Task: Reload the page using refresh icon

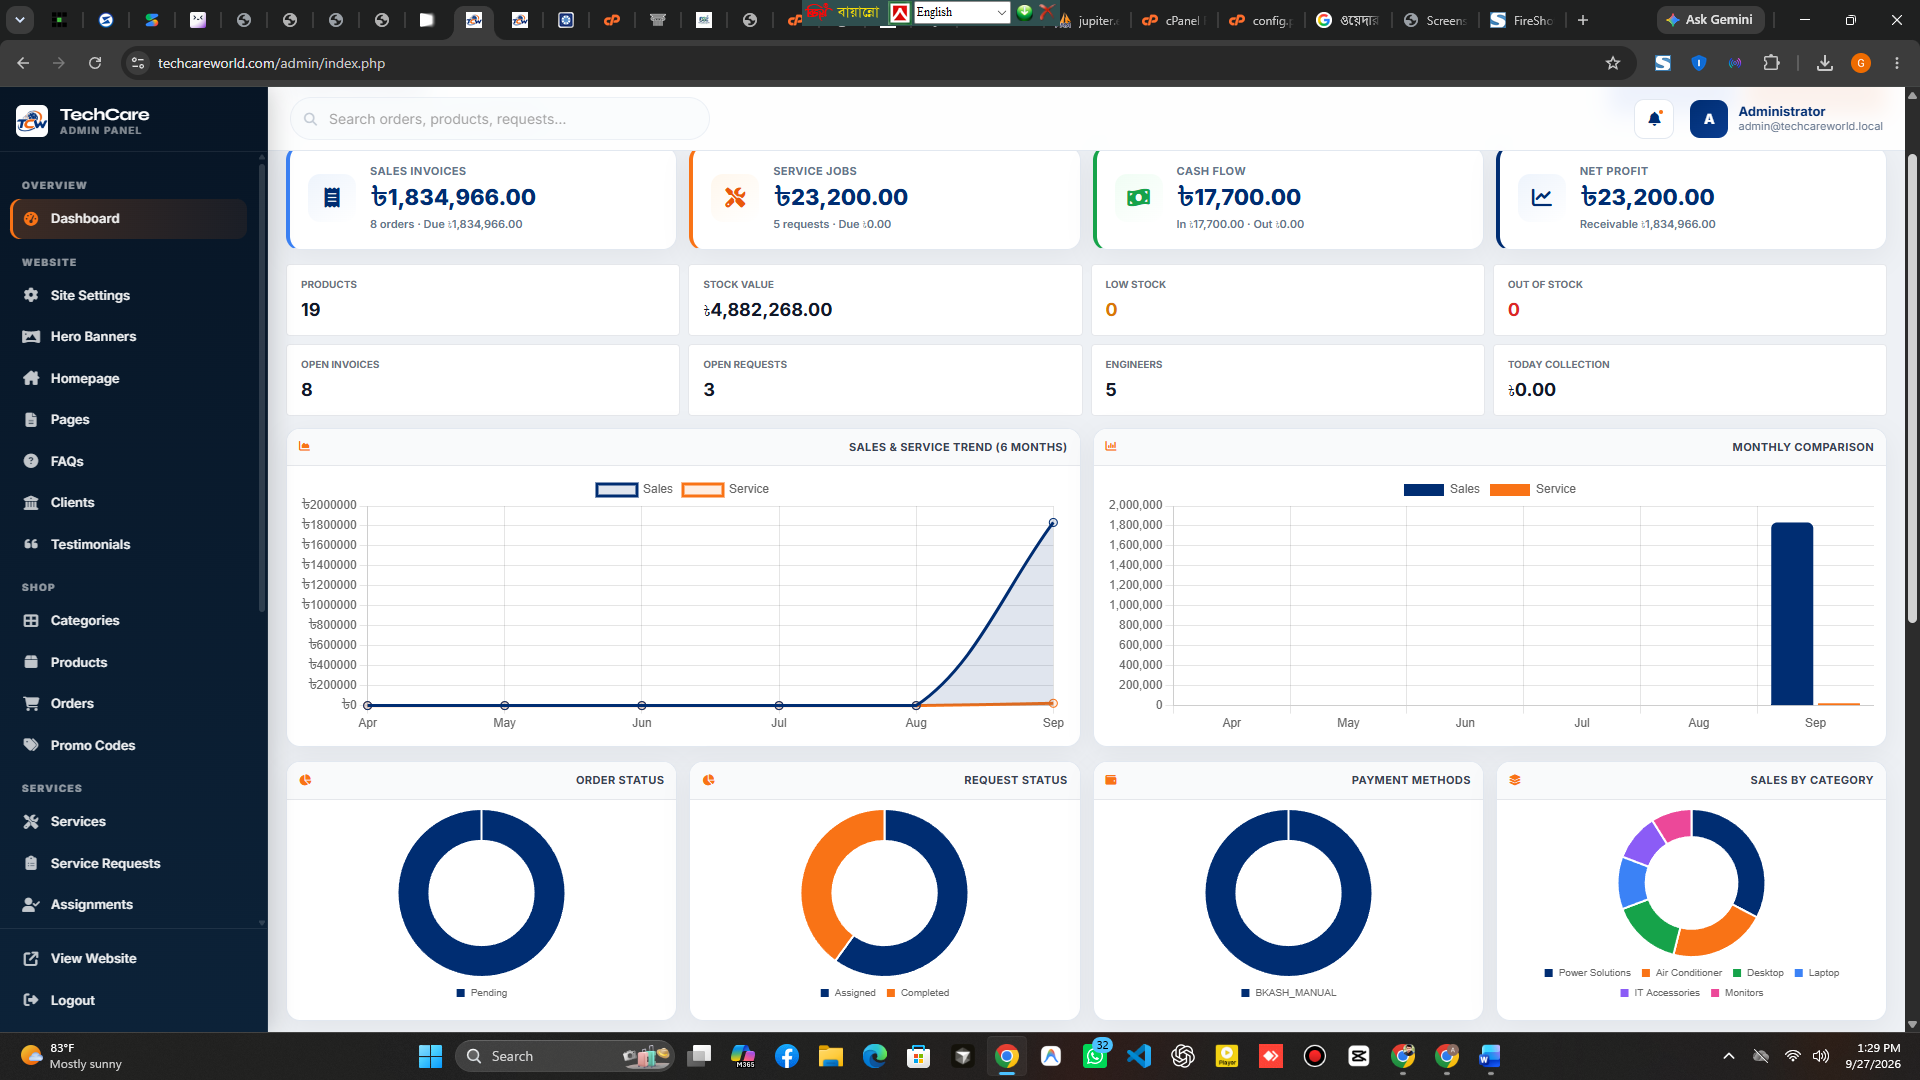Action: click(x=95, y=63)
